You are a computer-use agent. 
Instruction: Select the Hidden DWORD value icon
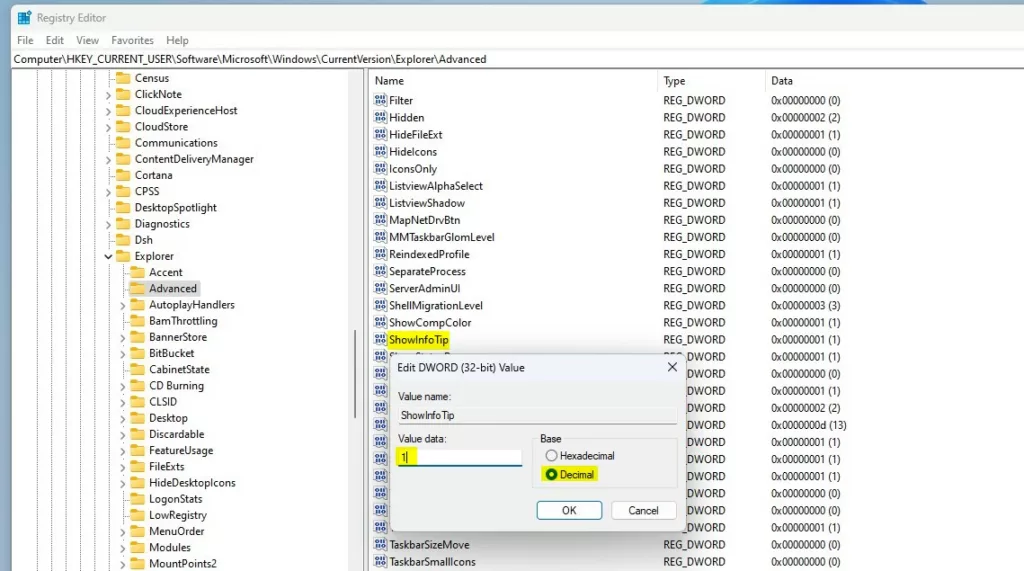pos(380,117)
